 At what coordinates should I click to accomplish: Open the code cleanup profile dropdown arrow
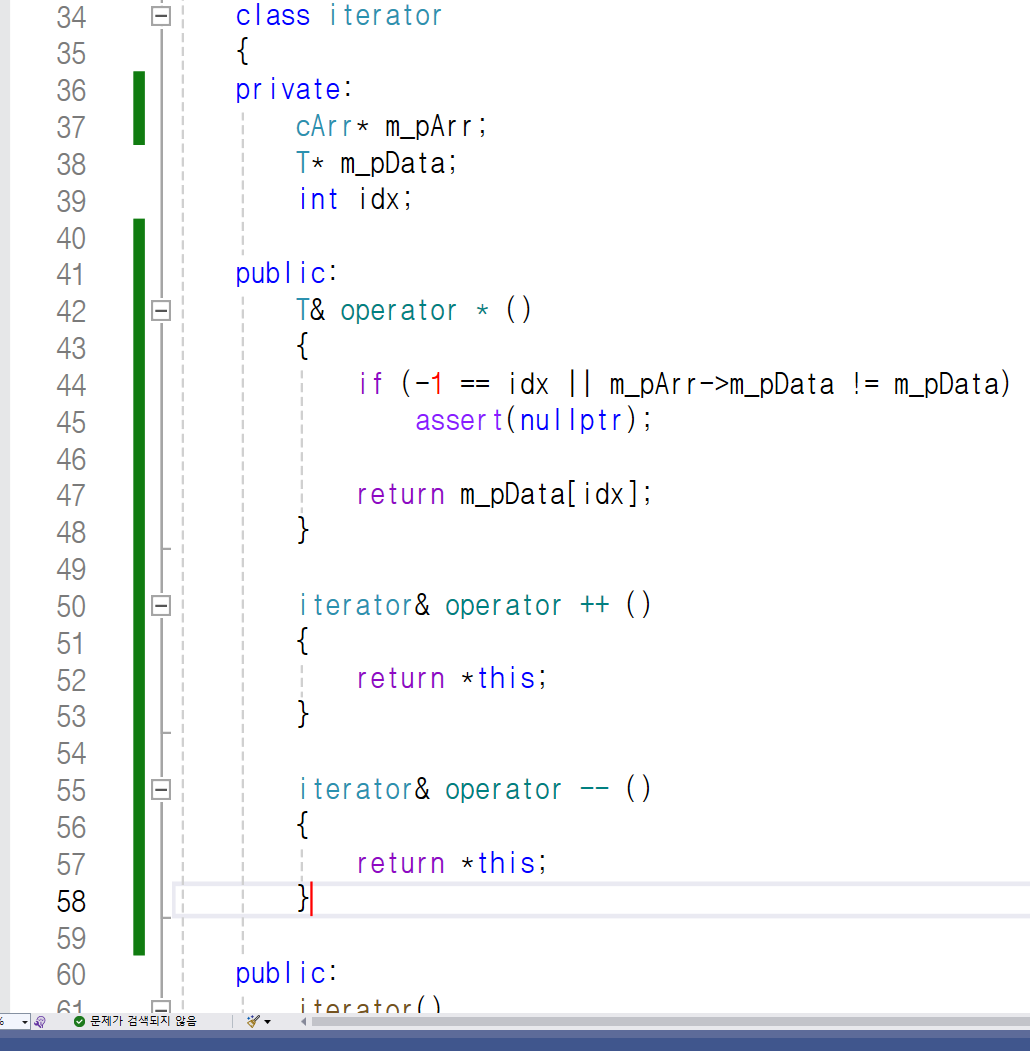pyautogui.click(x=267, y=1022)
